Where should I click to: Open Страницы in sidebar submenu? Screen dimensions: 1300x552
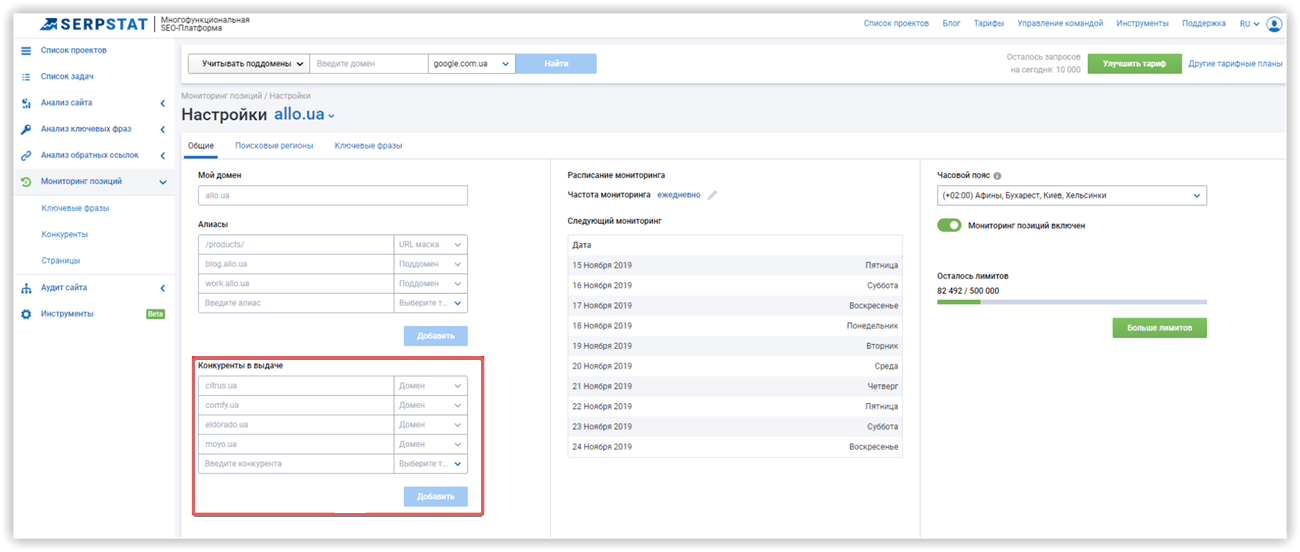click(x=60, y=260)
